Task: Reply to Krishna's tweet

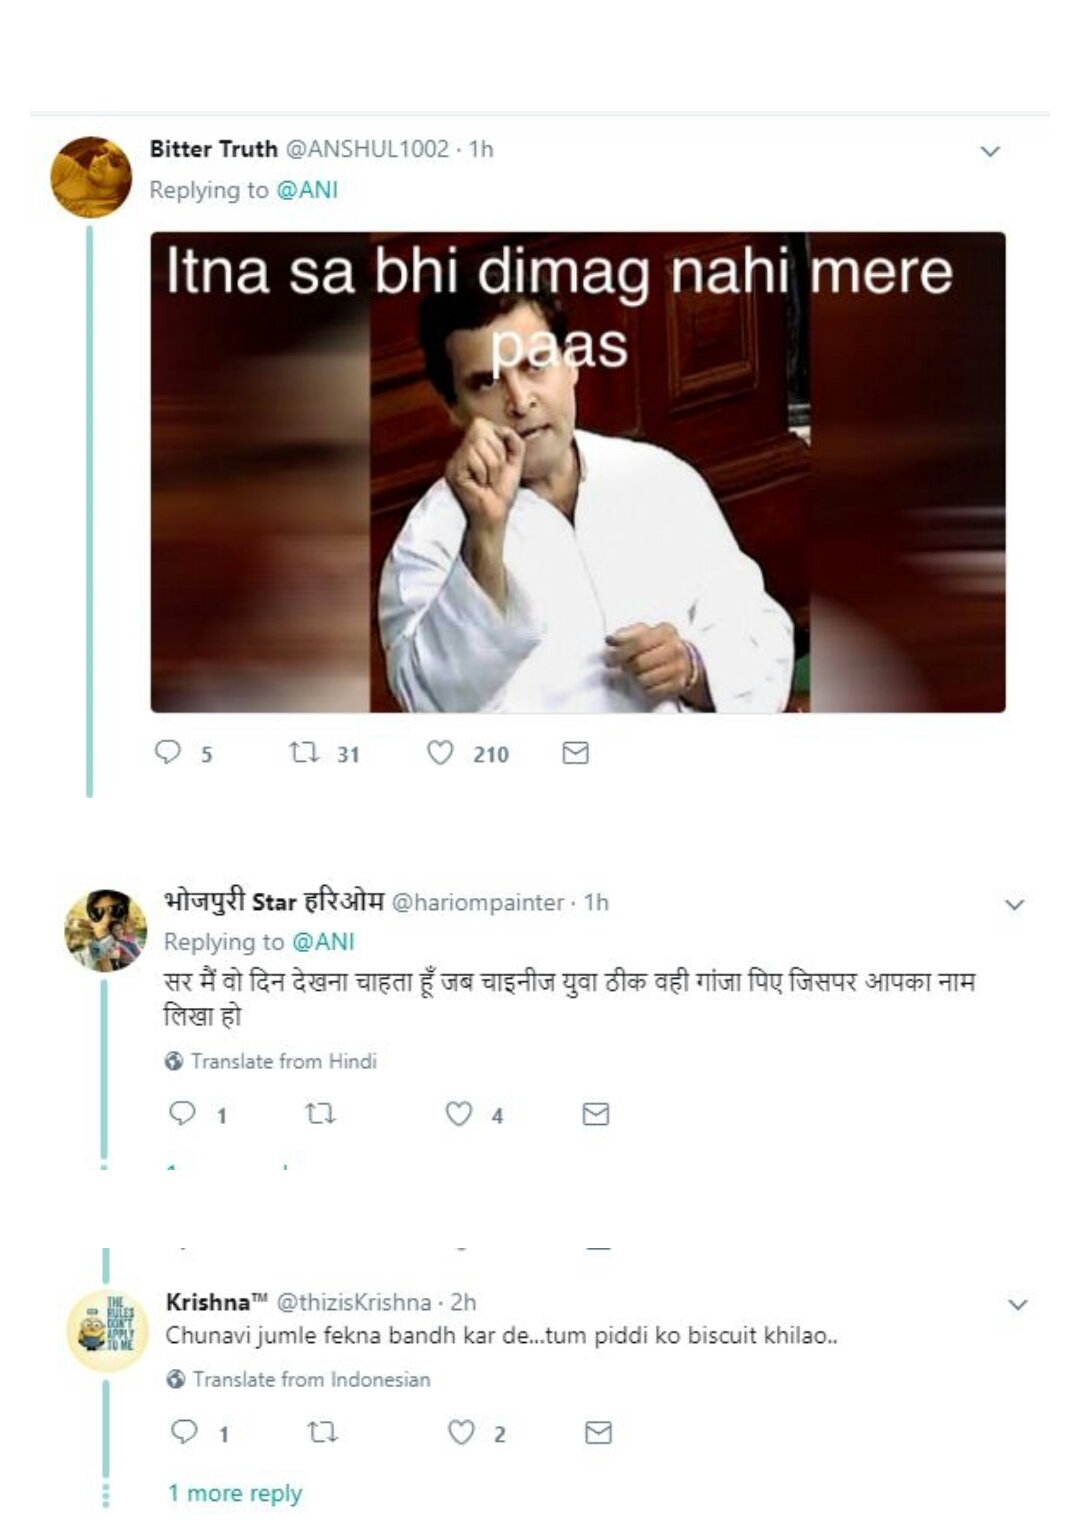Action: [184, 1432]
